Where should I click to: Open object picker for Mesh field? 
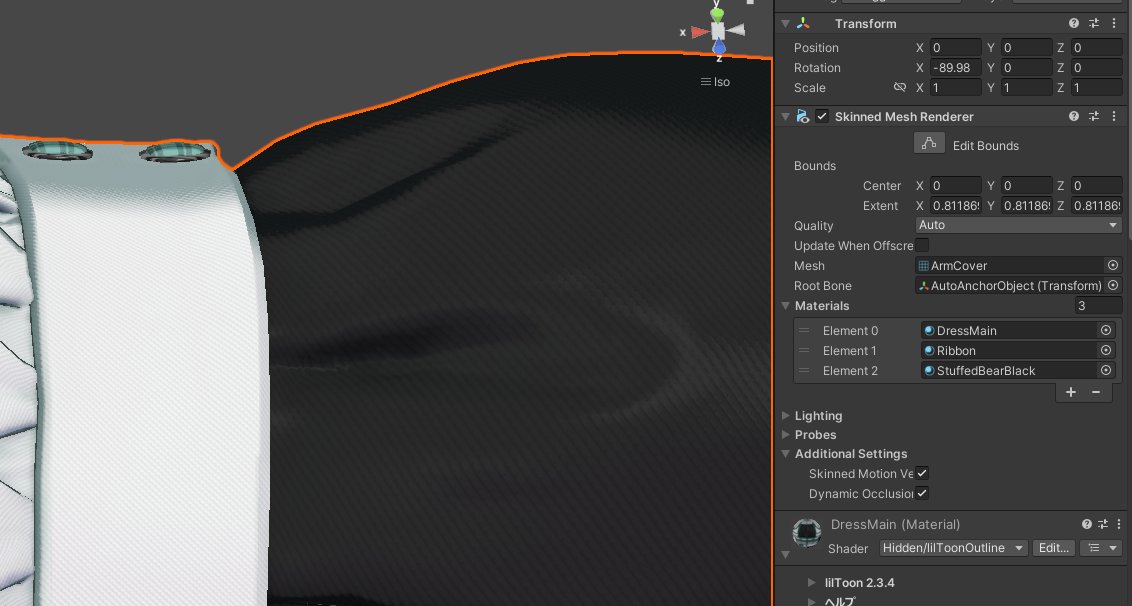point(1113,265)
